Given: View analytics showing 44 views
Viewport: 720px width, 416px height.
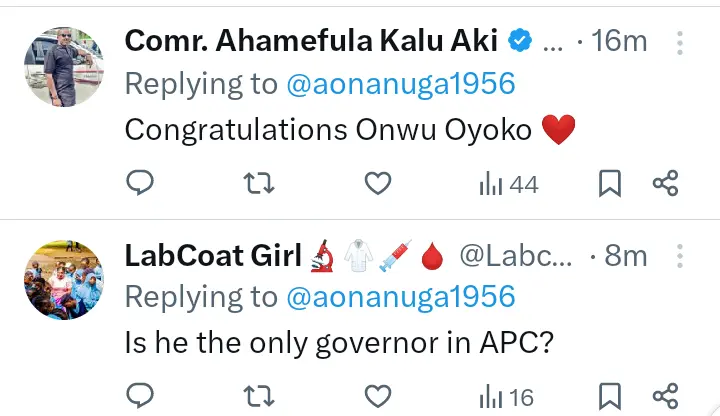Looking at the screenshot, I should click(x=509, y=183).
